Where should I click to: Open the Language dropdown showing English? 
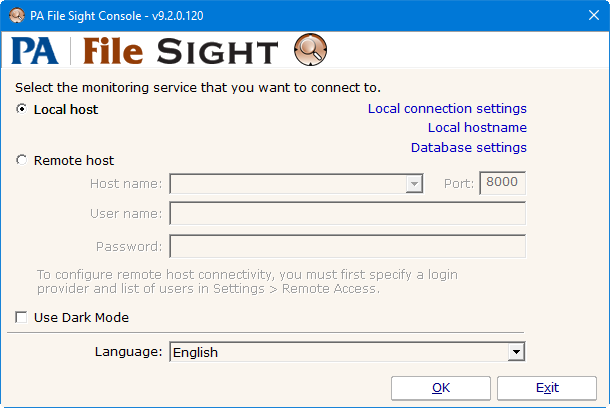515,352
